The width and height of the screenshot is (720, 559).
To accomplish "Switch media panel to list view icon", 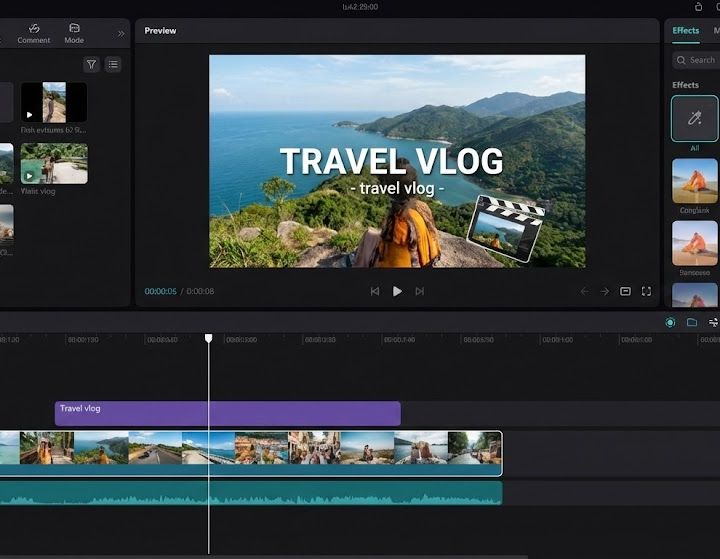I will pyautogui.click(x=113, y=64).
